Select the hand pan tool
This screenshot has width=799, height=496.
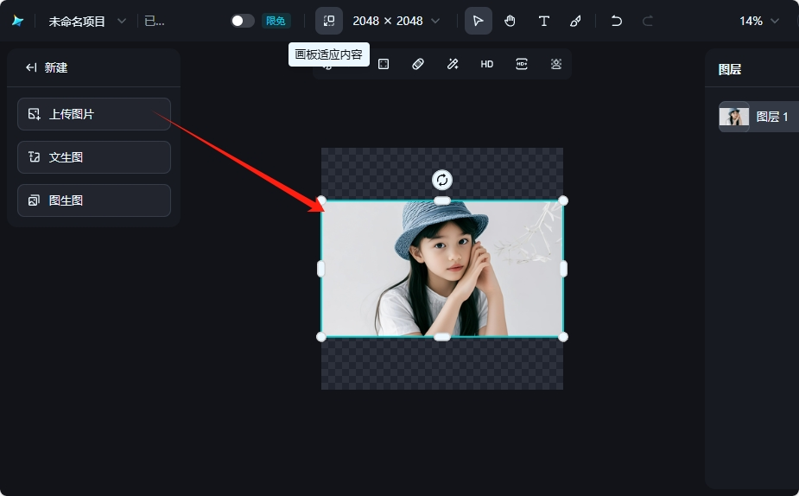pyautogui.click(x=510, y=21)
